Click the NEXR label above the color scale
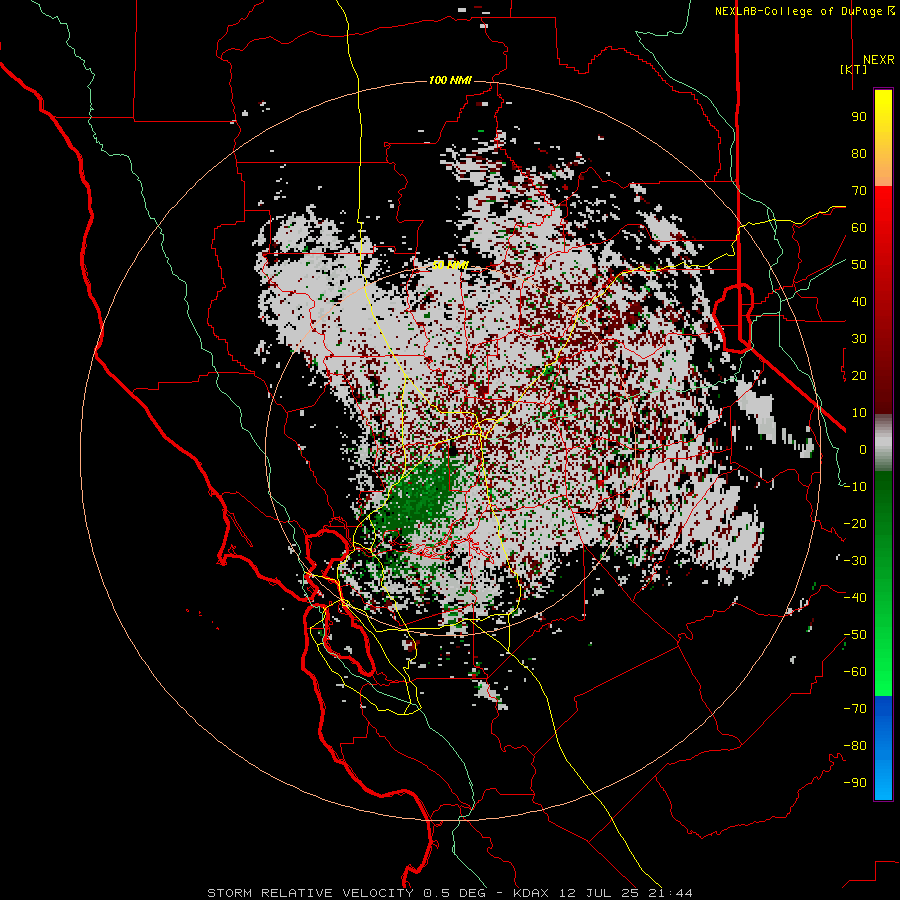The width and height of the screenshot is (900, 900). point(878,60)
